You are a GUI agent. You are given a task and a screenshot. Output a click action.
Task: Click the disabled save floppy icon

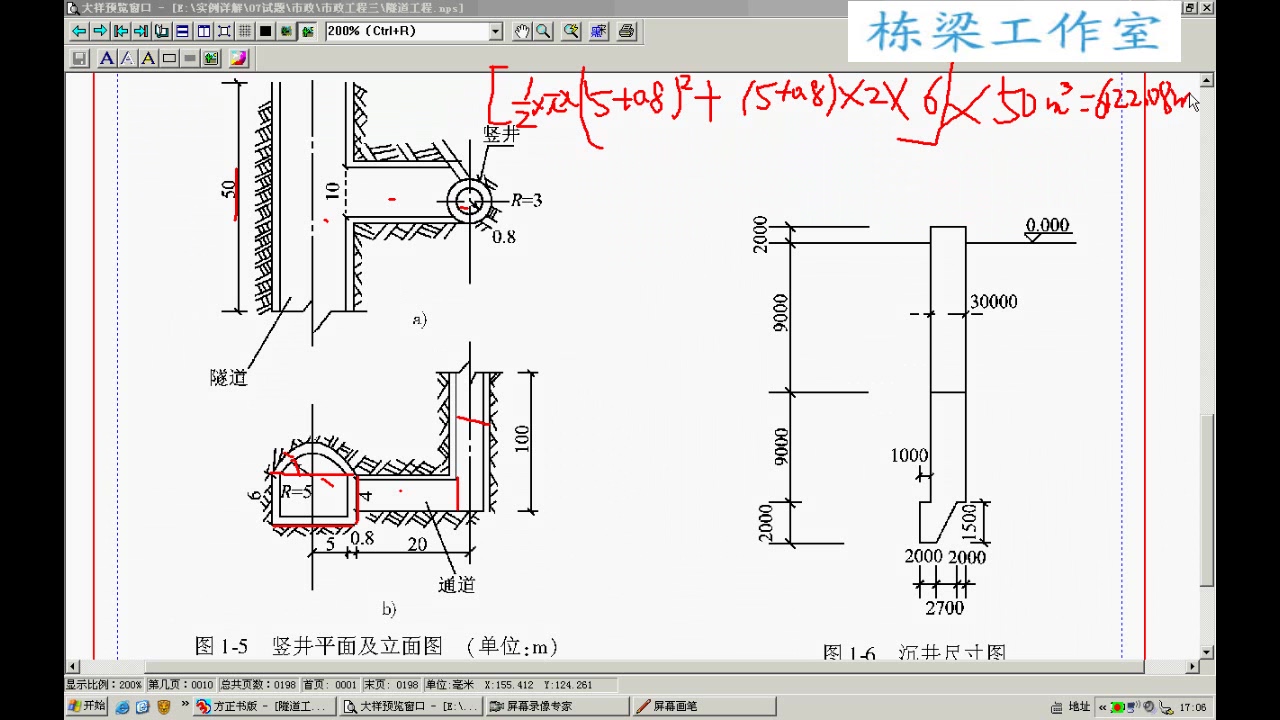[x=80, y=58]
